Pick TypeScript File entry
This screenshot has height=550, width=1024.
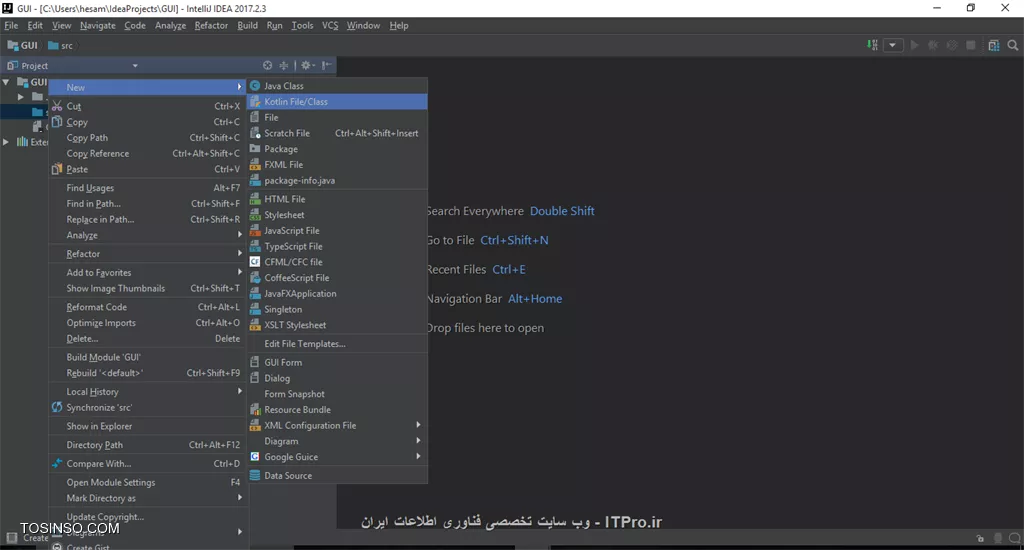coord(337,246)
